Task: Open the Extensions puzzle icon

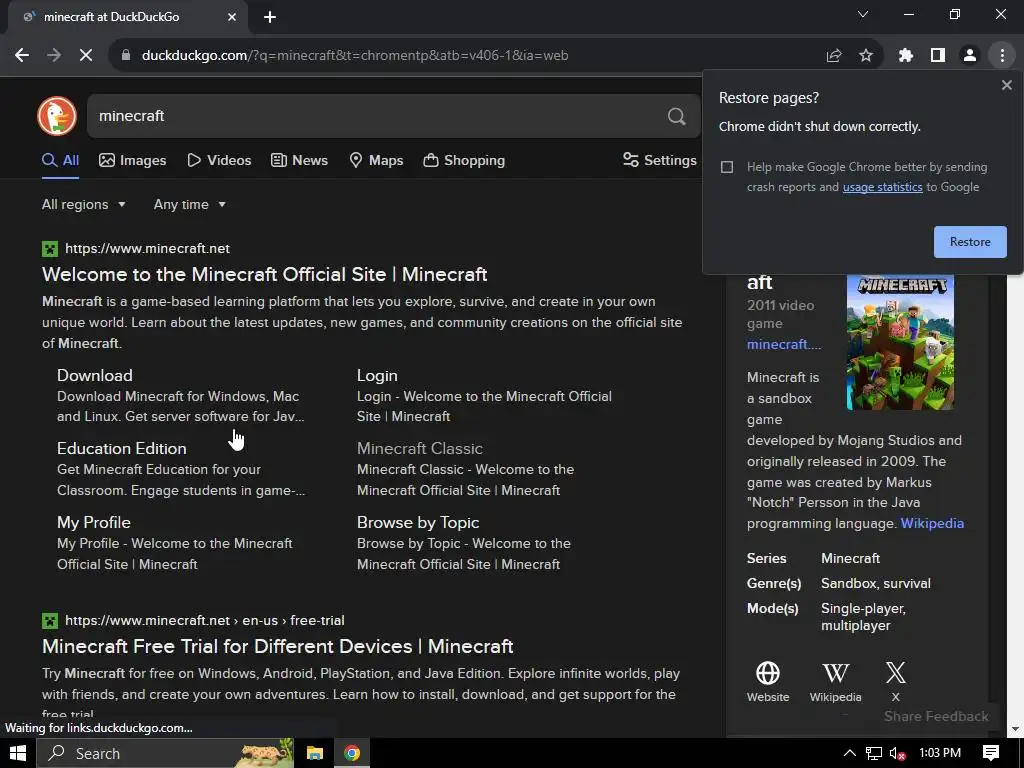Action: pyautogui.click(x=906, y=56)
